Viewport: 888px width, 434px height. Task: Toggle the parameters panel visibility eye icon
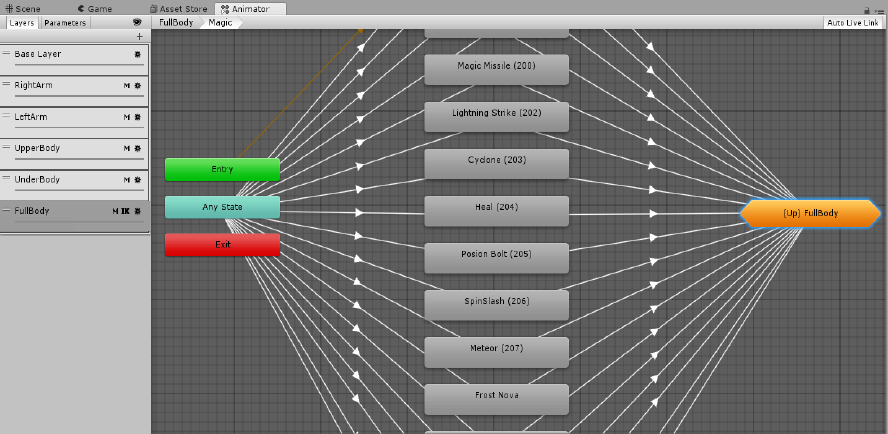[x=137, y=22]
